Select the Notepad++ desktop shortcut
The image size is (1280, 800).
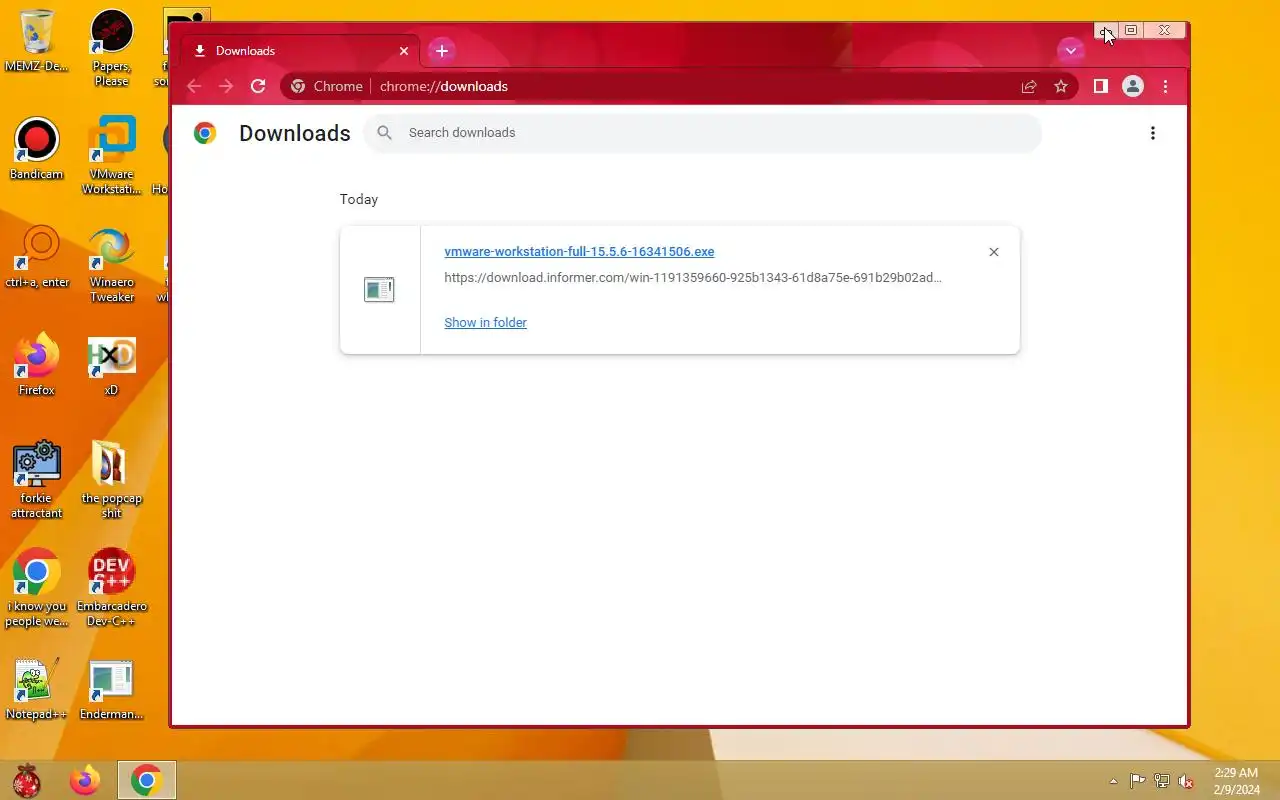tap(37, 690)
